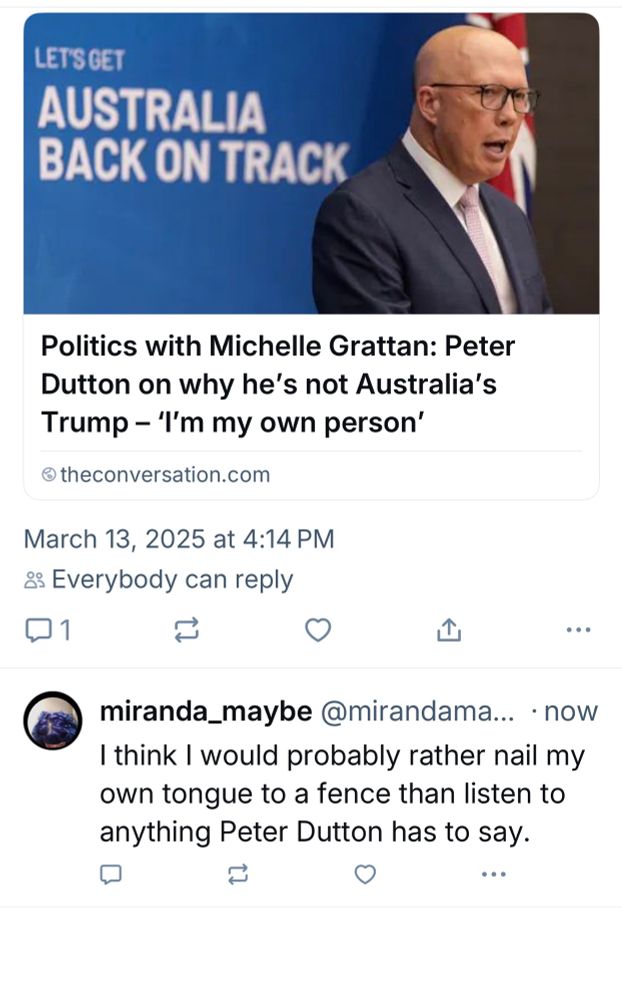Image resolution: width=622 pixels, height=1000 pixels.
Task: Repost the Peter Dutton article post
Action: tap(187, 630)
